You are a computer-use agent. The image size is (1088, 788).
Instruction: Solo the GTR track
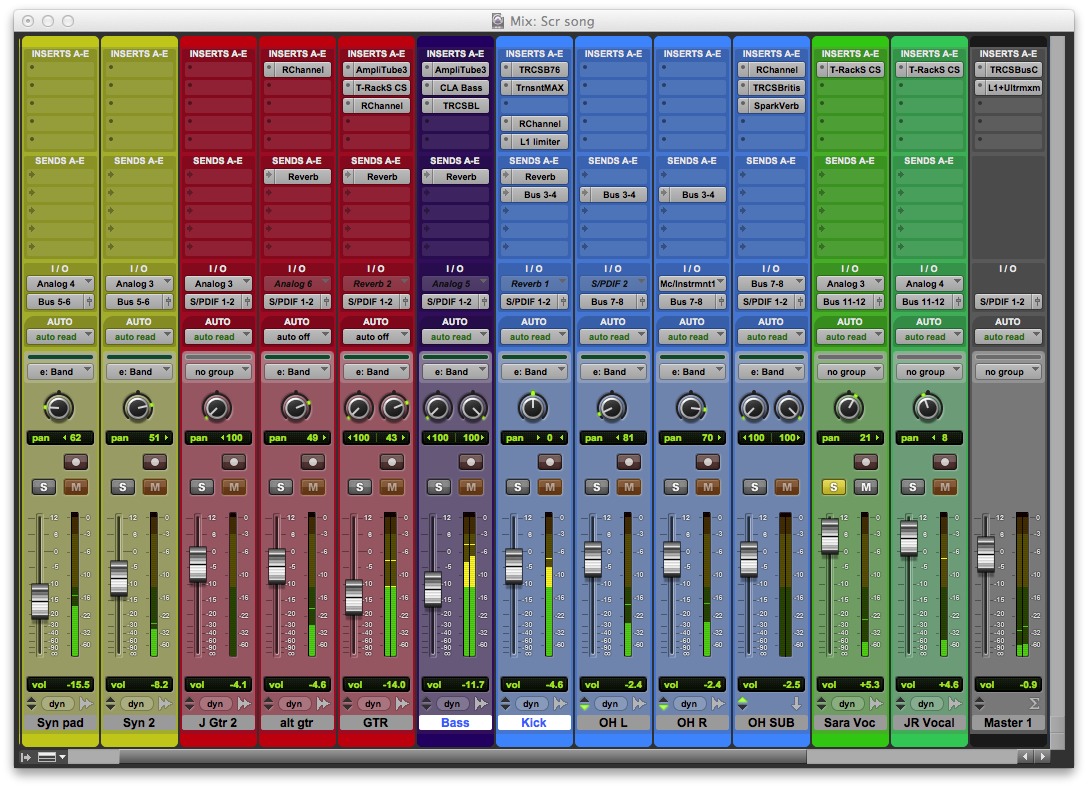(359, 487)
